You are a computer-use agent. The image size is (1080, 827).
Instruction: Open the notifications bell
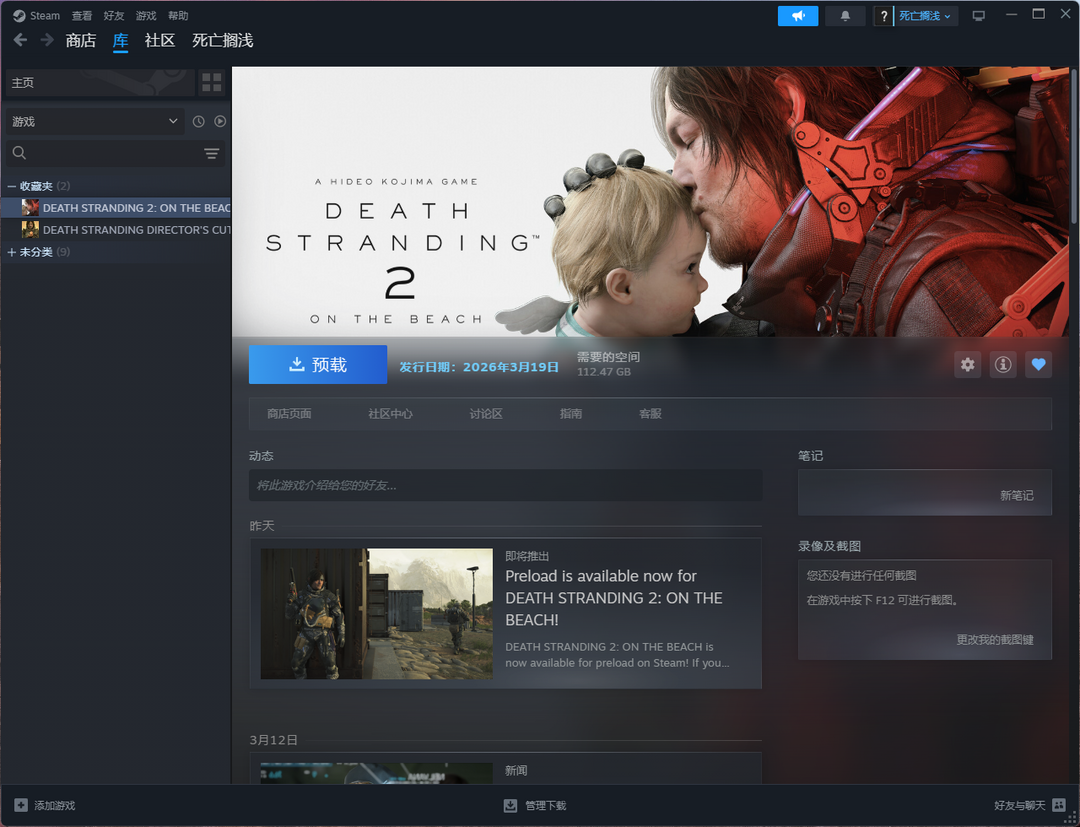pos(845,16)
